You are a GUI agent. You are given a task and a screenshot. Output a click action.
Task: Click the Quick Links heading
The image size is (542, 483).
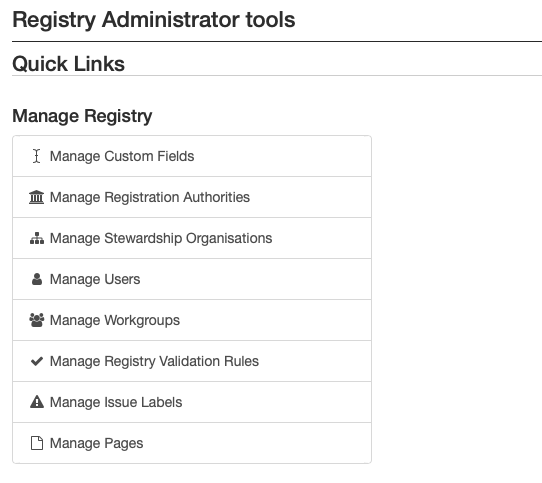68,64
